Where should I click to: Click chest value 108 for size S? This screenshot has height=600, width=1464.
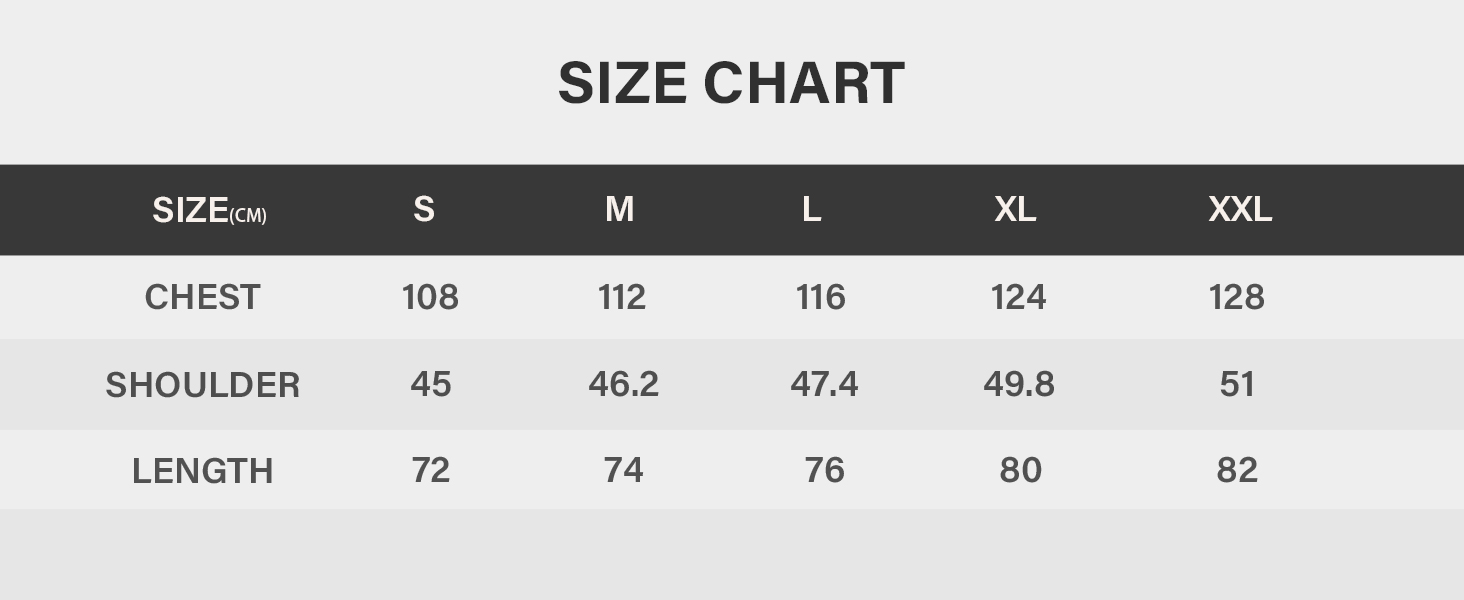430,297
